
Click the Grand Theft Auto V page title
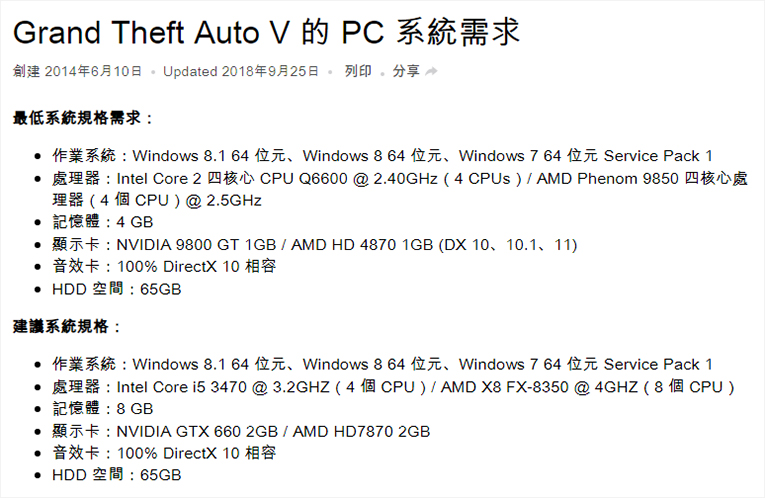click(x=266, y=31)
